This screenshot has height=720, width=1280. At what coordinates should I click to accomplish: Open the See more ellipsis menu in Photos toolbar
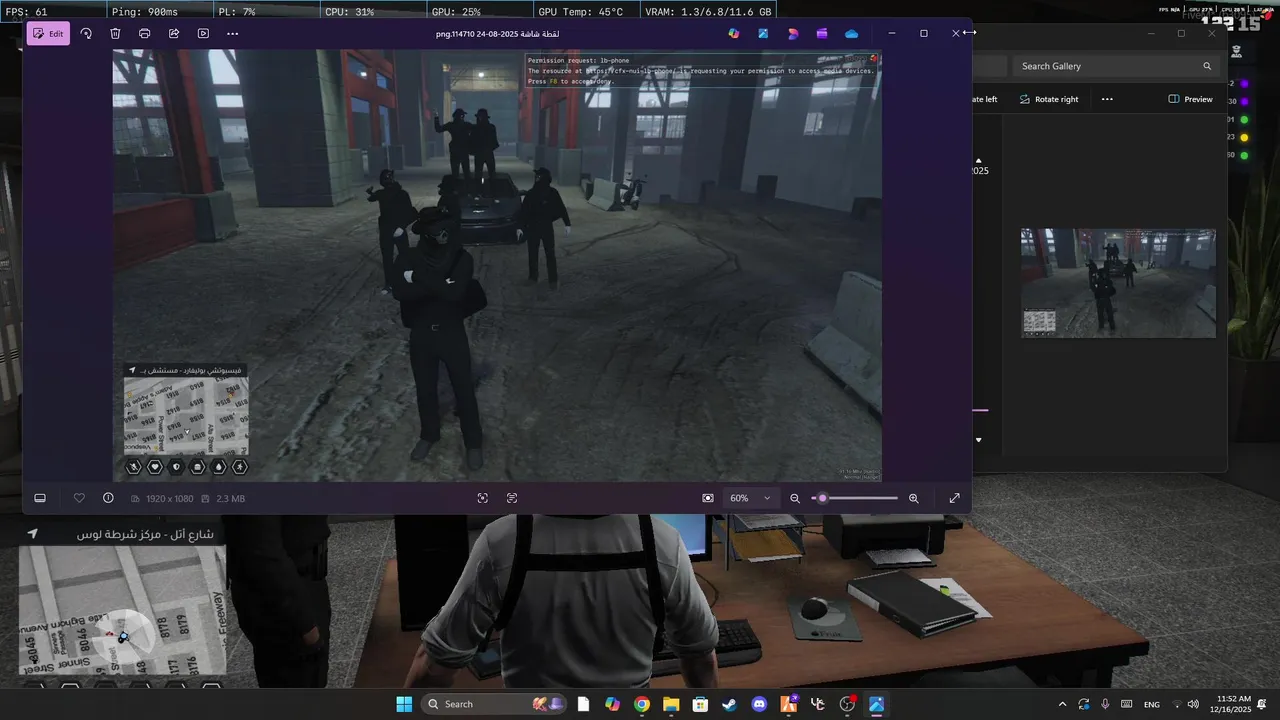[x=233, y=33]
